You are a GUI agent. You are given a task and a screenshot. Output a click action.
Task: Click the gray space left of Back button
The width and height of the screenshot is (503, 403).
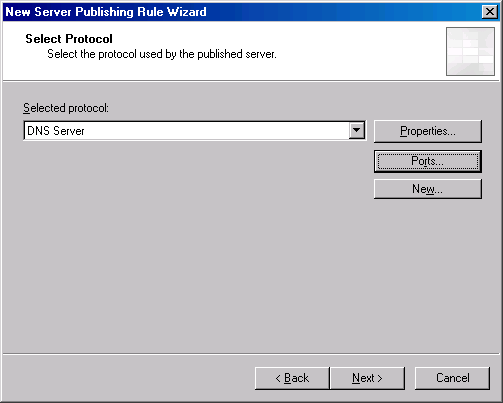[x=128, y=378]
